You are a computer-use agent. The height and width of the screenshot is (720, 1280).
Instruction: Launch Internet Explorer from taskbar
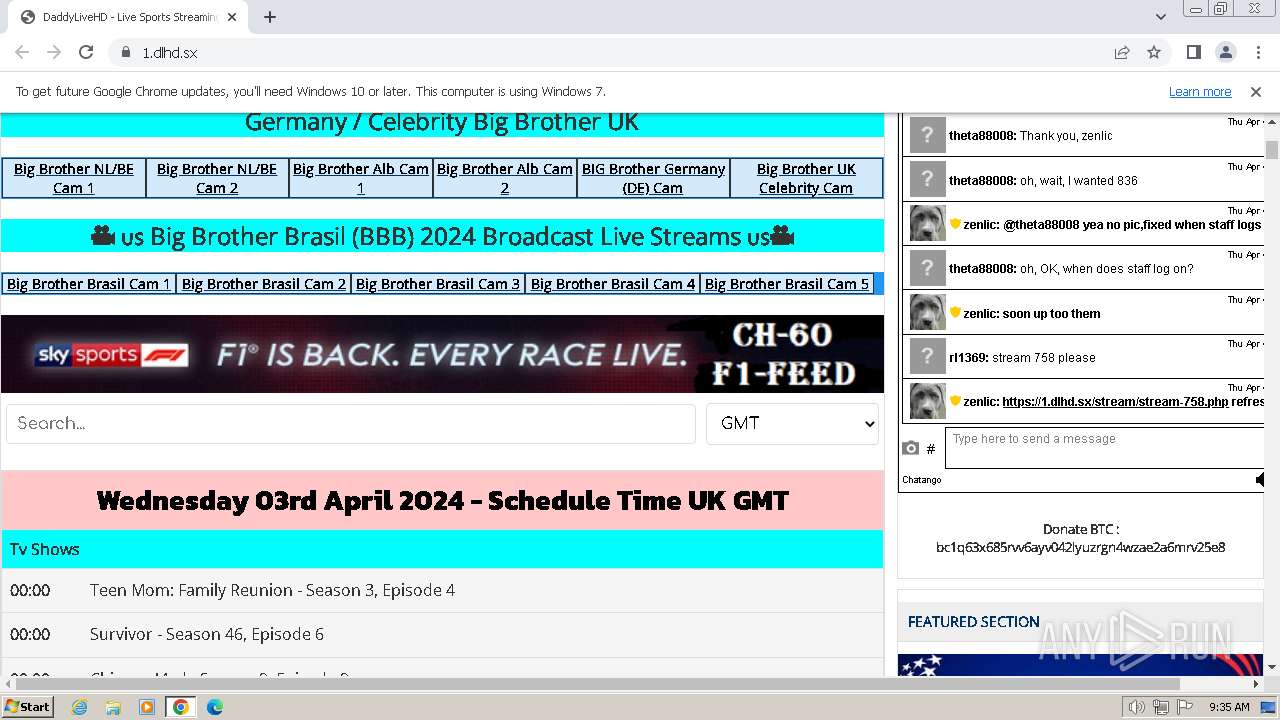pyautogui.click(x=80, y=707)
